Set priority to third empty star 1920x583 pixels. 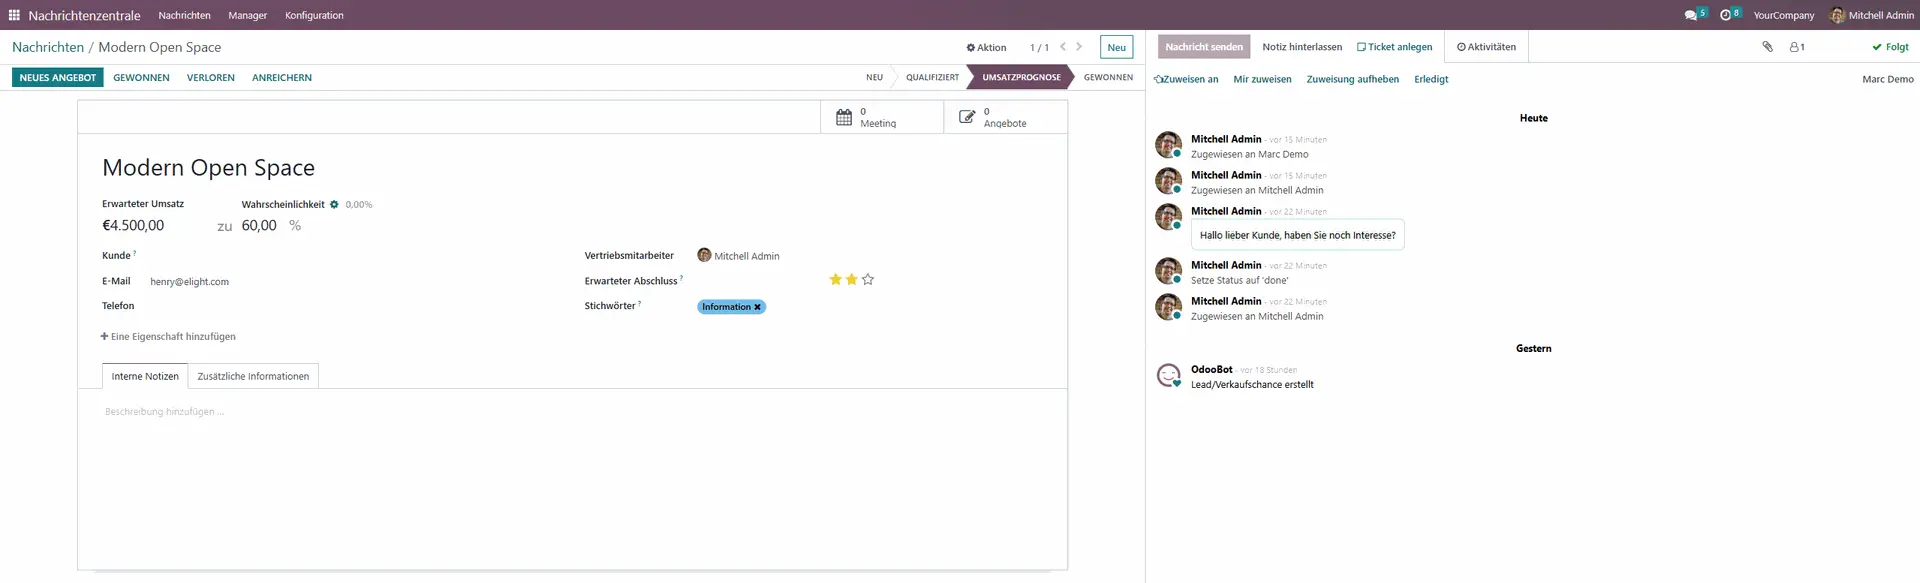(868, 280)
